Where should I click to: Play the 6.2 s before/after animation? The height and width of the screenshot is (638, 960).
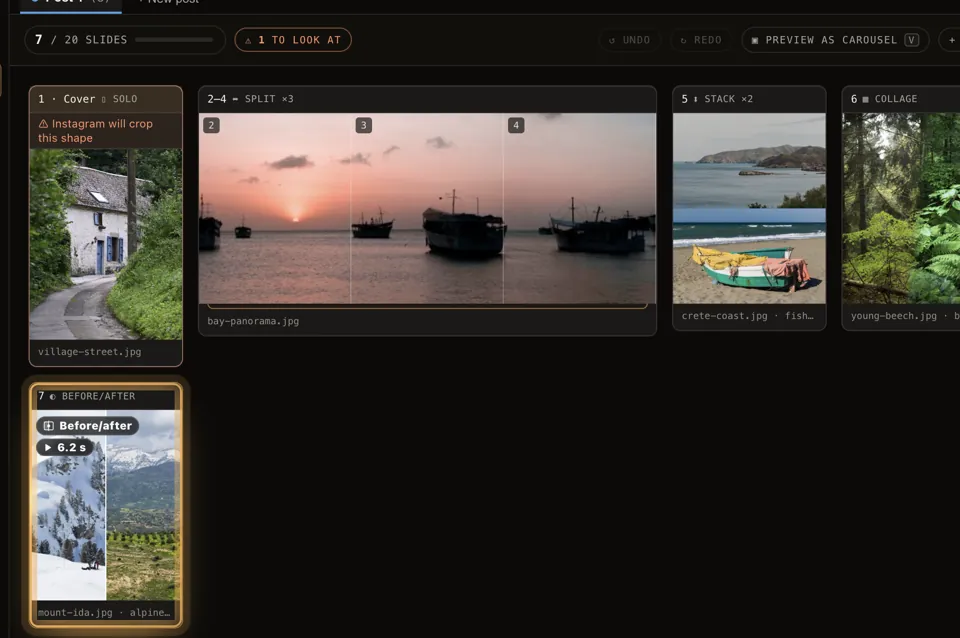(x=66, y=448)
